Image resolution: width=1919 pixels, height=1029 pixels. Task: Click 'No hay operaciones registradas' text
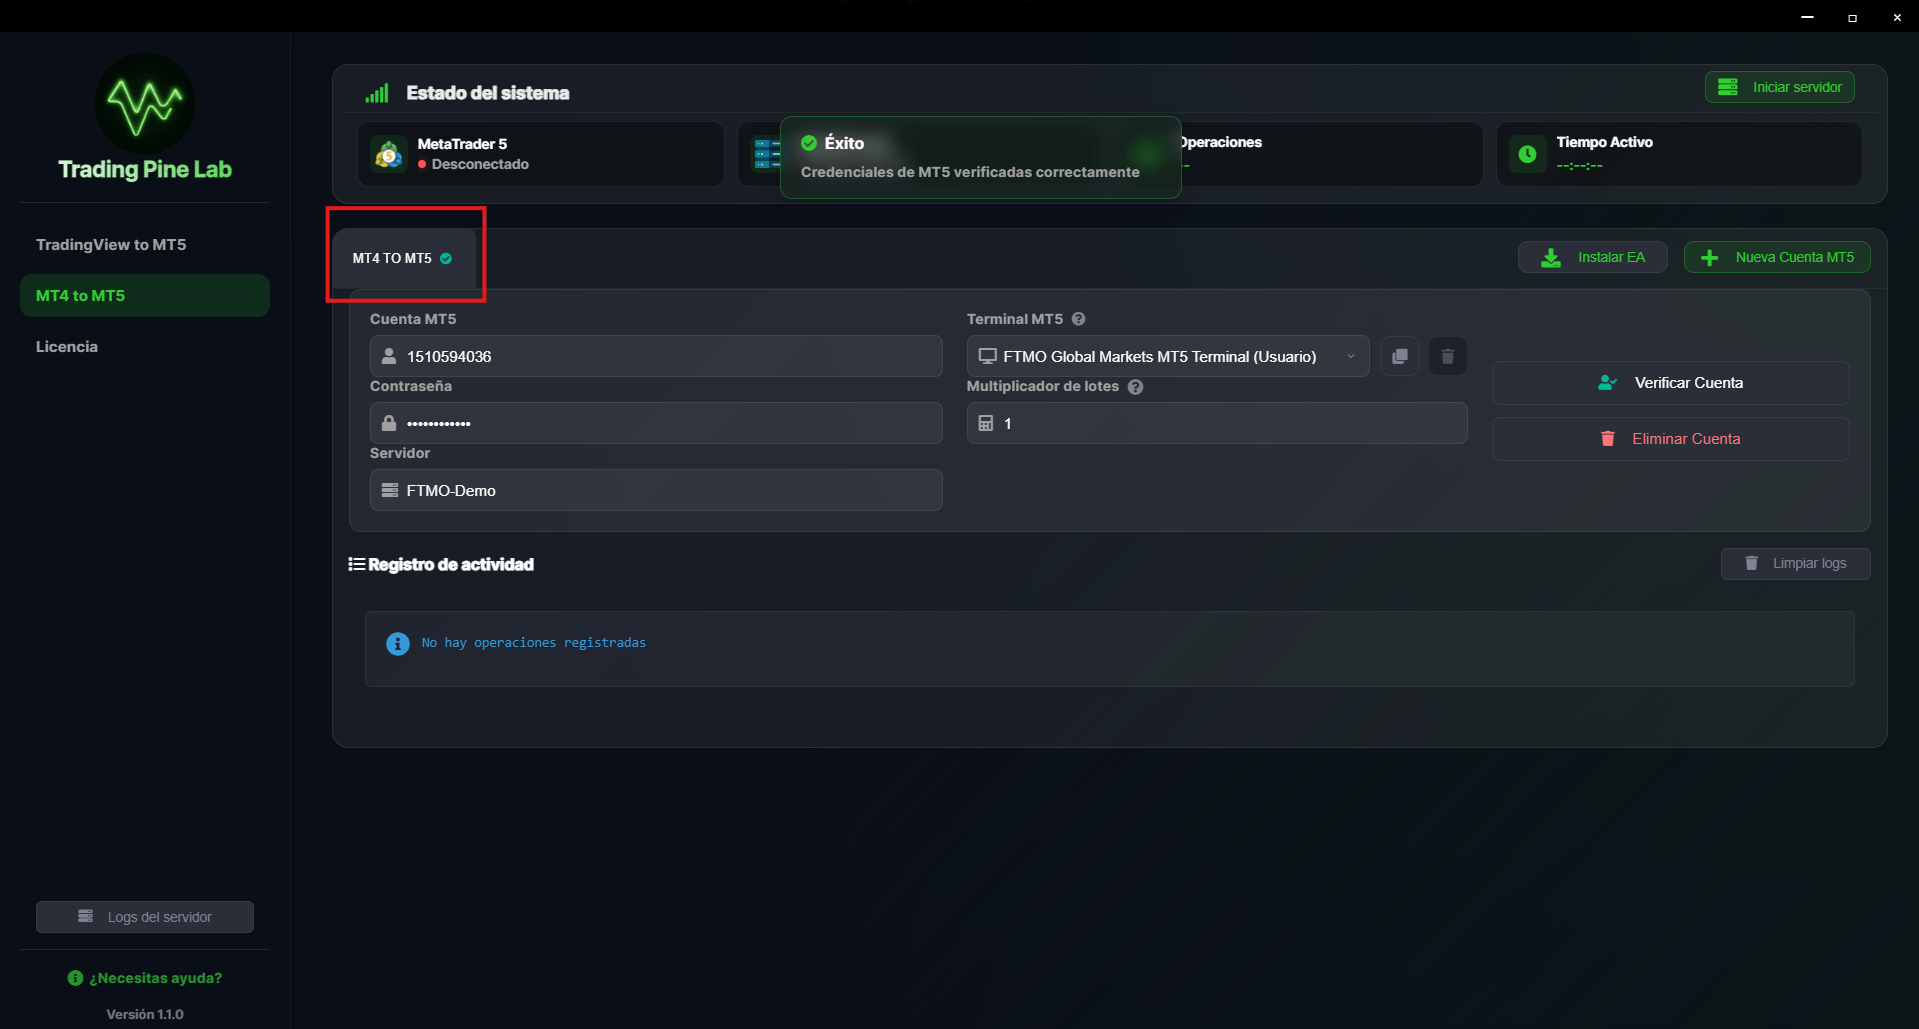[534, 643]
